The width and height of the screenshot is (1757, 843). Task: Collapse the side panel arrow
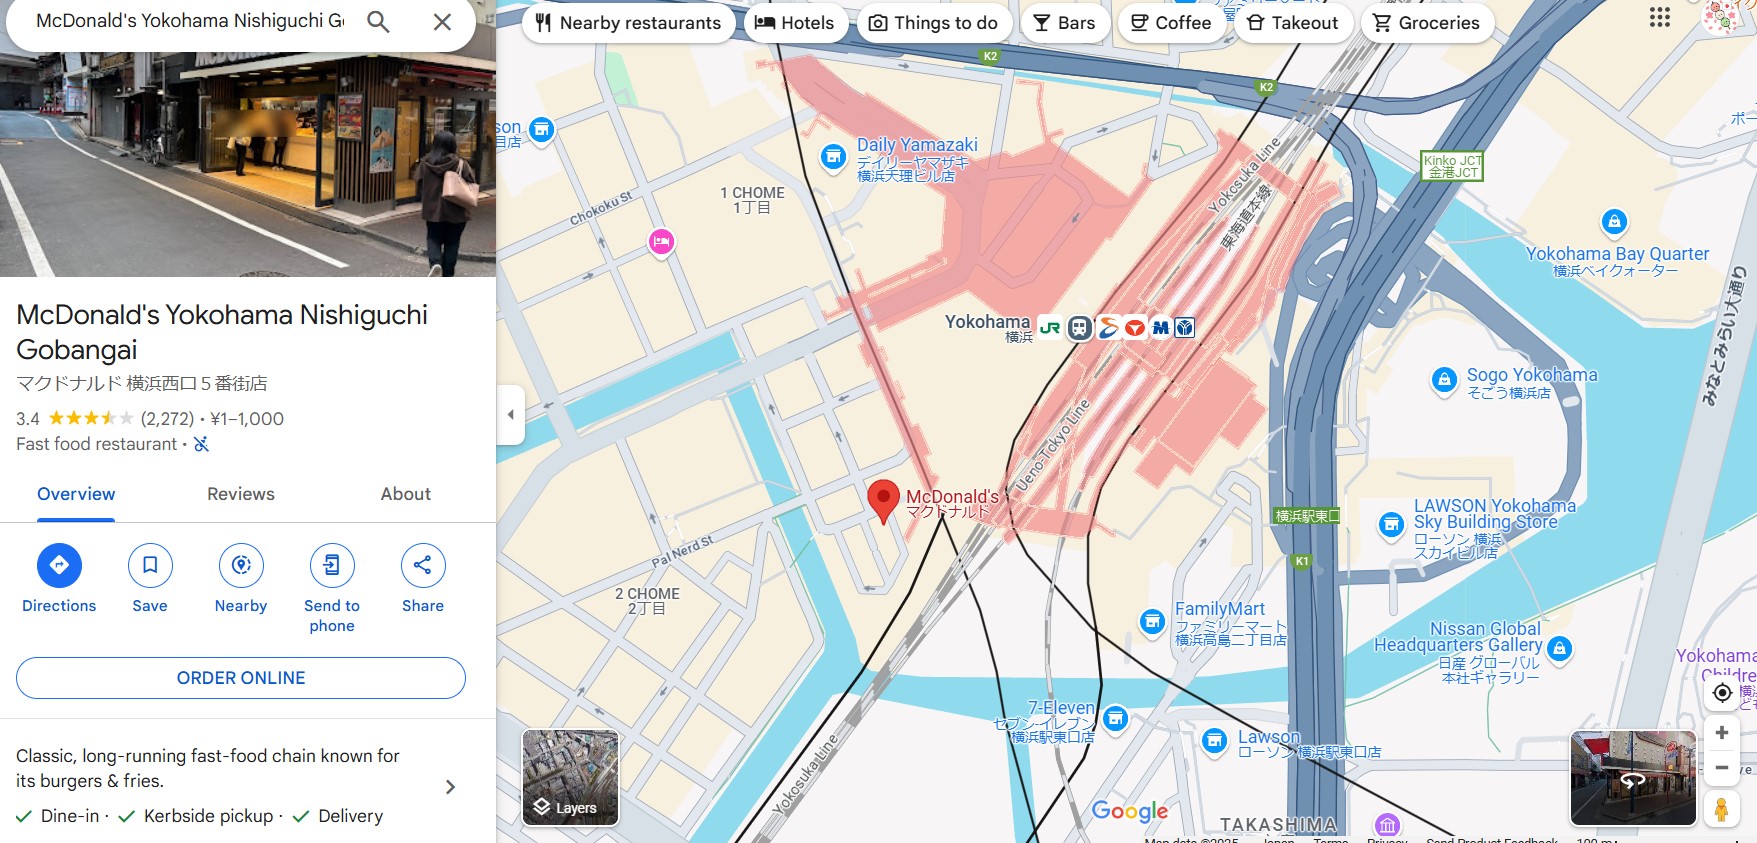click(510, 414)
